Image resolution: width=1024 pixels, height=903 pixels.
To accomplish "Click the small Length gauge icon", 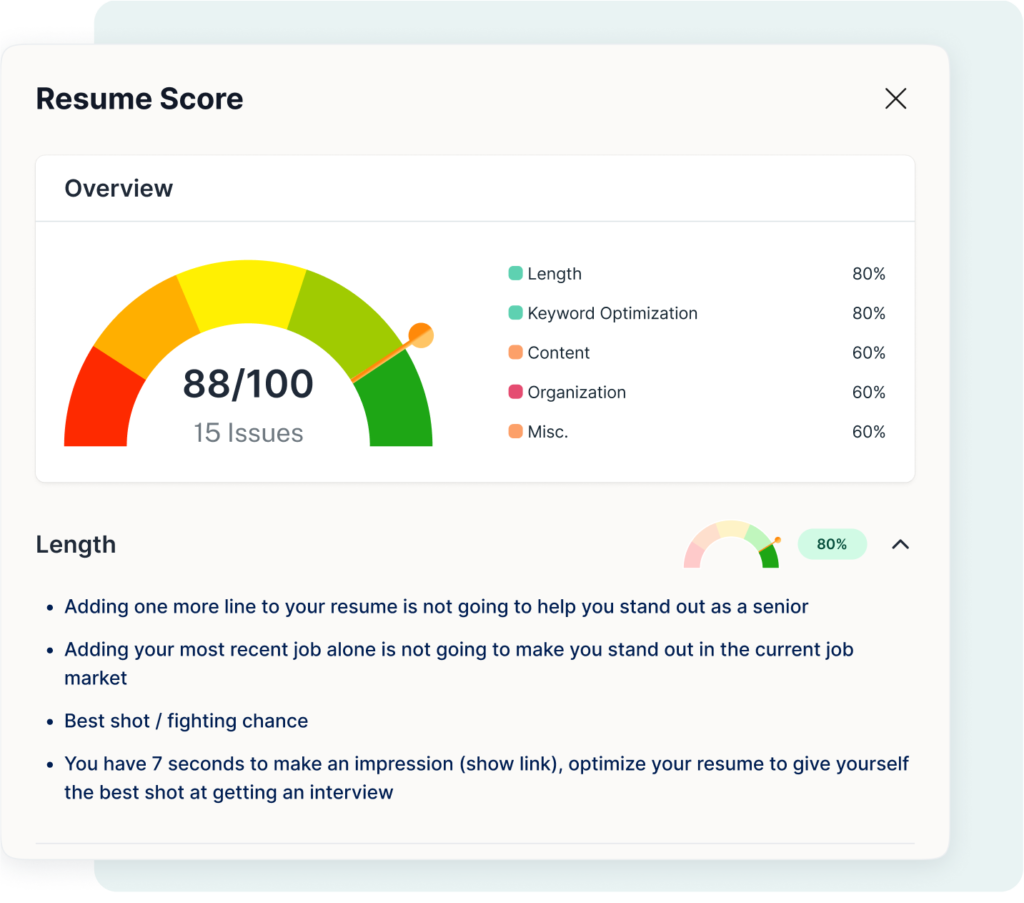I will tap(731, 545).
